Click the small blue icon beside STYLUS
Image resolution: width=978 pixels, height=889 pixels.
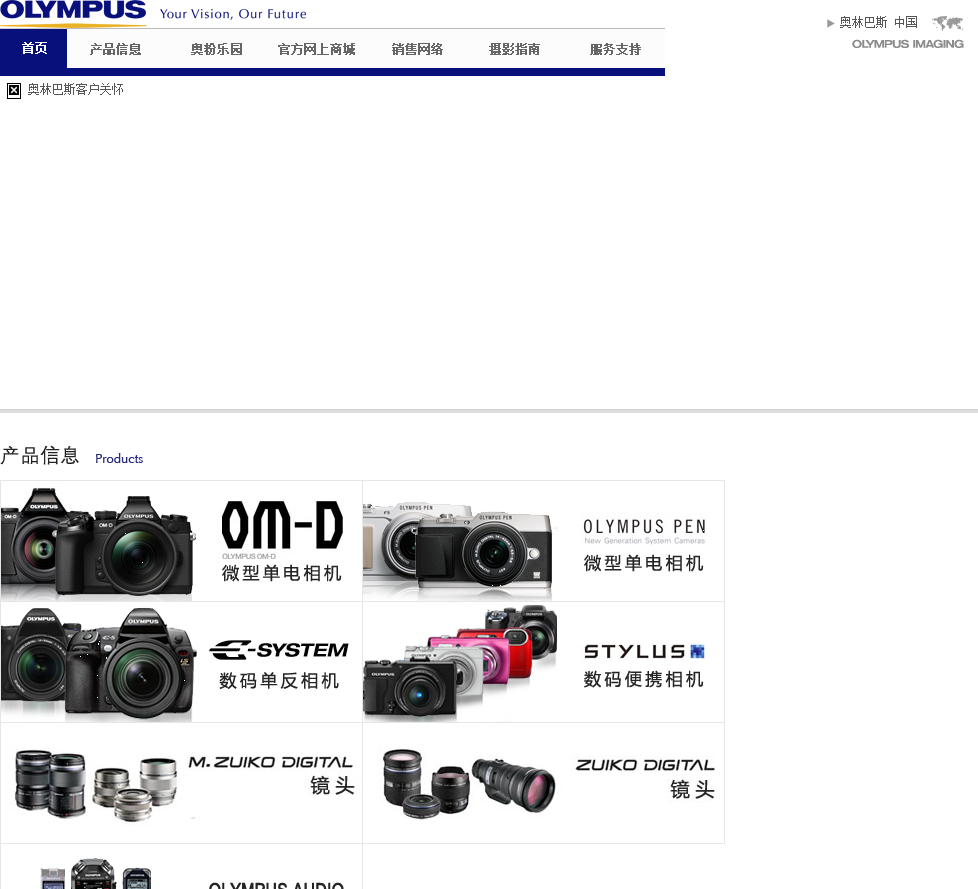(x=697, y=652)
